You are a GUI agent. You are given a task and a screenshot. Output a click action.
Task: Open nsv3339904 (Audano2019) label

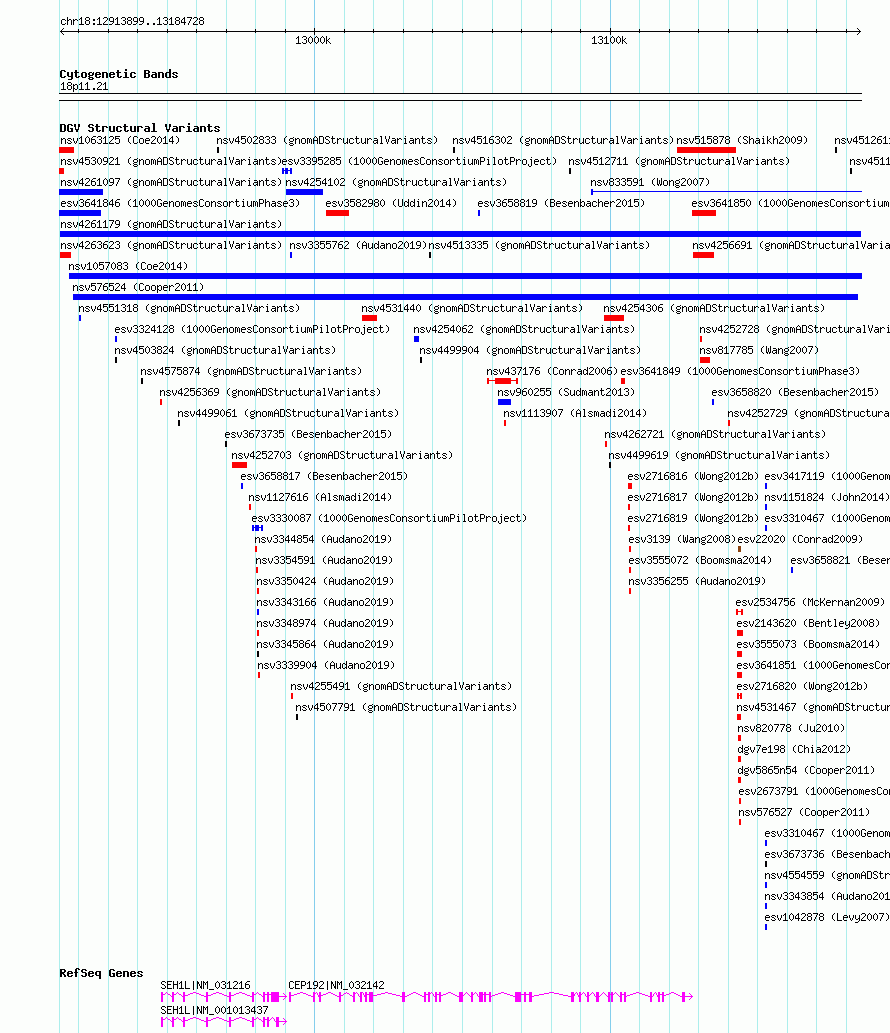point(325,666)
